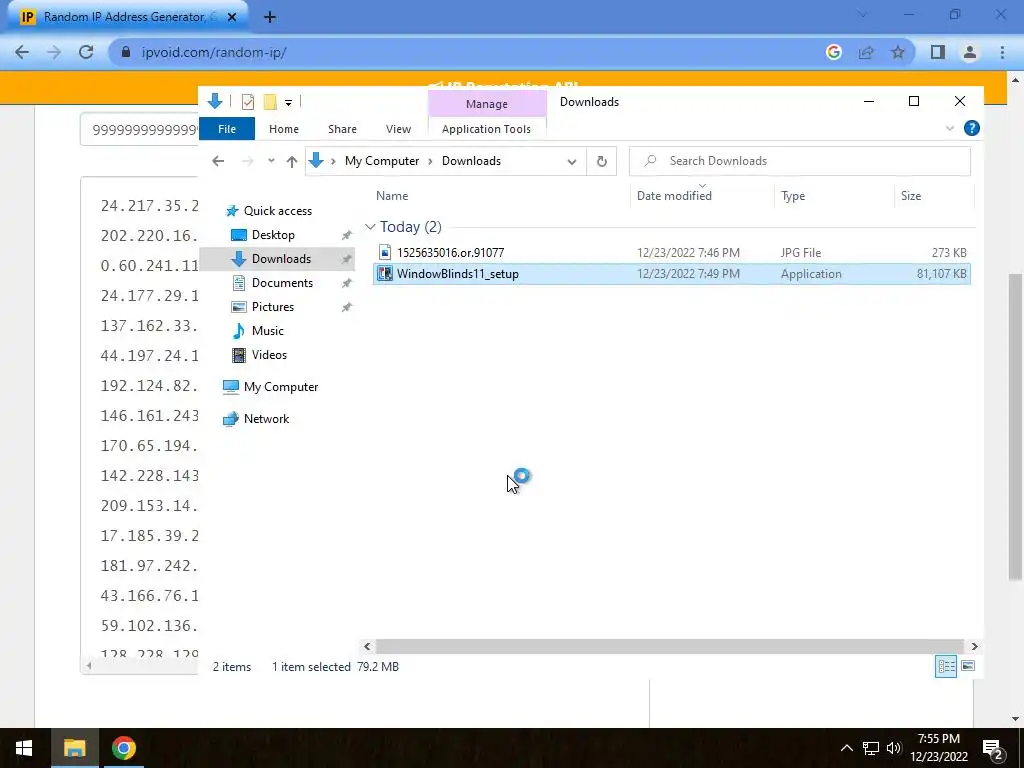
Task: Click the horizontal scrollbar in file list
Action: [x=669, y=646]
